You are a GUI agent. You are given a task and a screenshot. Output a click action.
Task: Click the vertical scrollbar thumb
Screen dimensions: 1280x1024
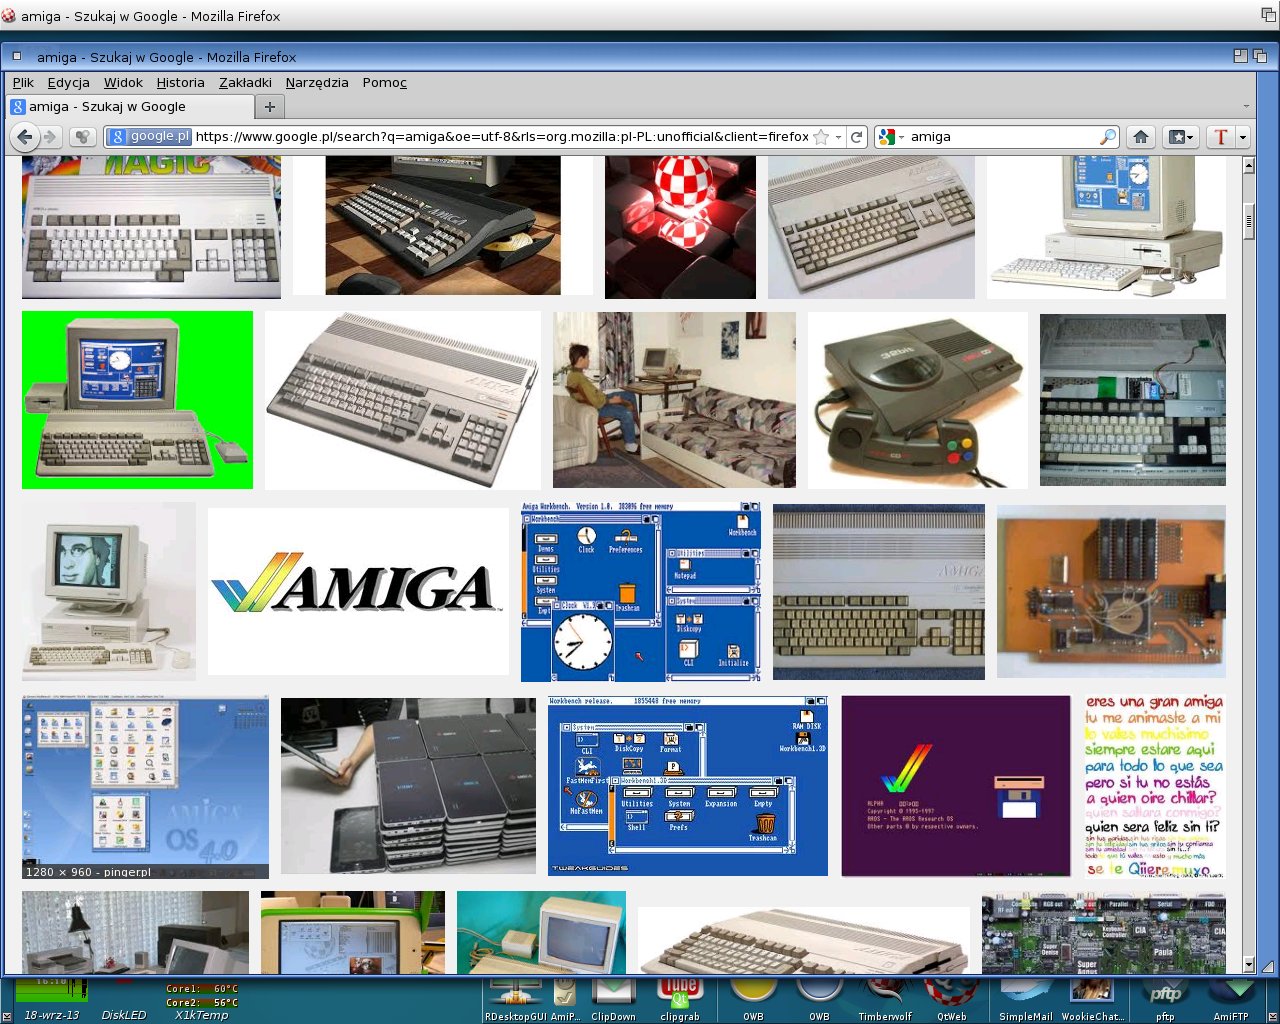pos(1248,220)
